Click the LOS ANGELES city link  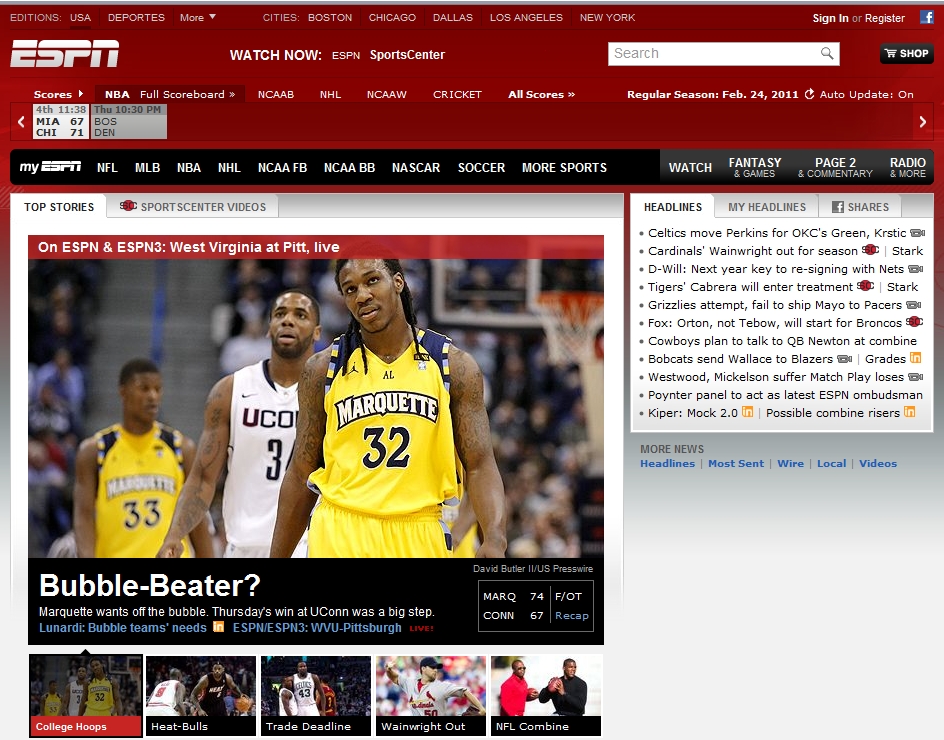pos(526,17)
